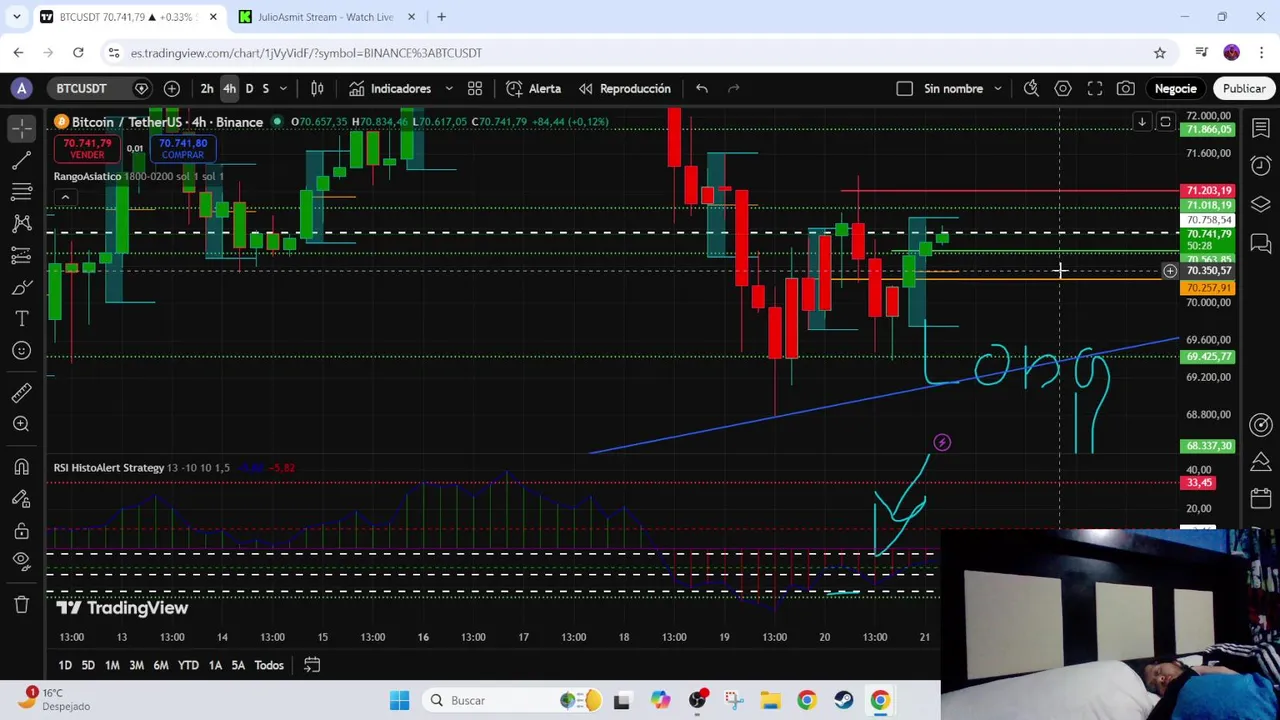Select the Todos date range
The width and height of the screenshot is (1280, 720).
click(x=269, y=665)
